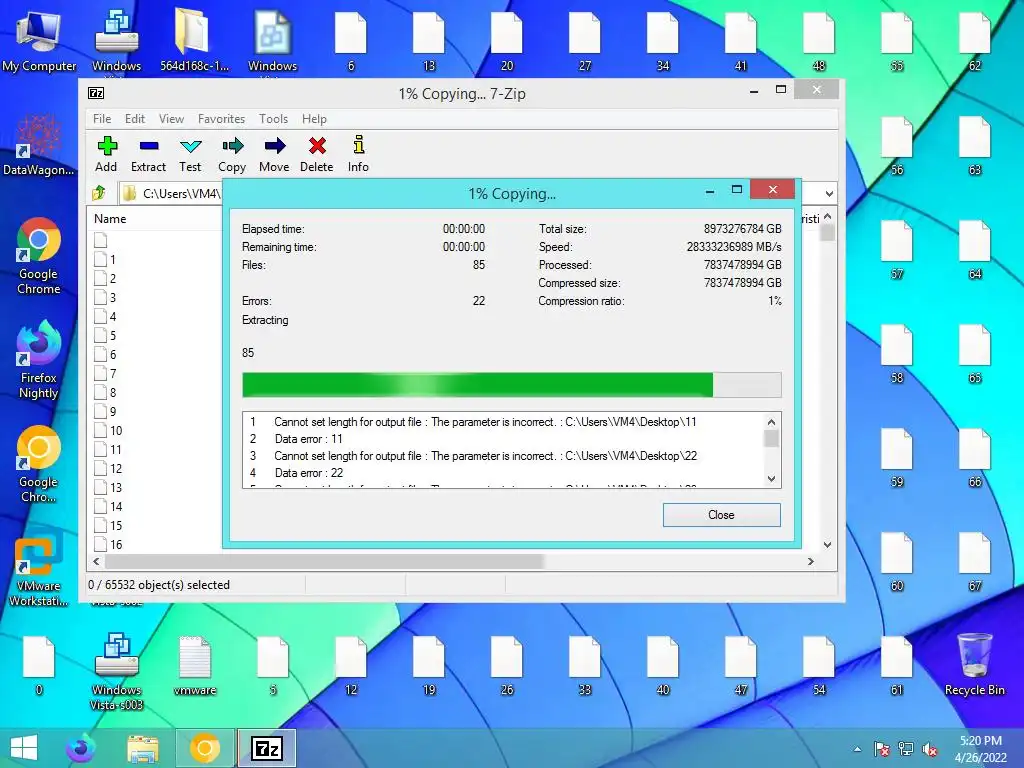Open the Help menu
Screen dimensions: 1024x768
click(314, 119)
